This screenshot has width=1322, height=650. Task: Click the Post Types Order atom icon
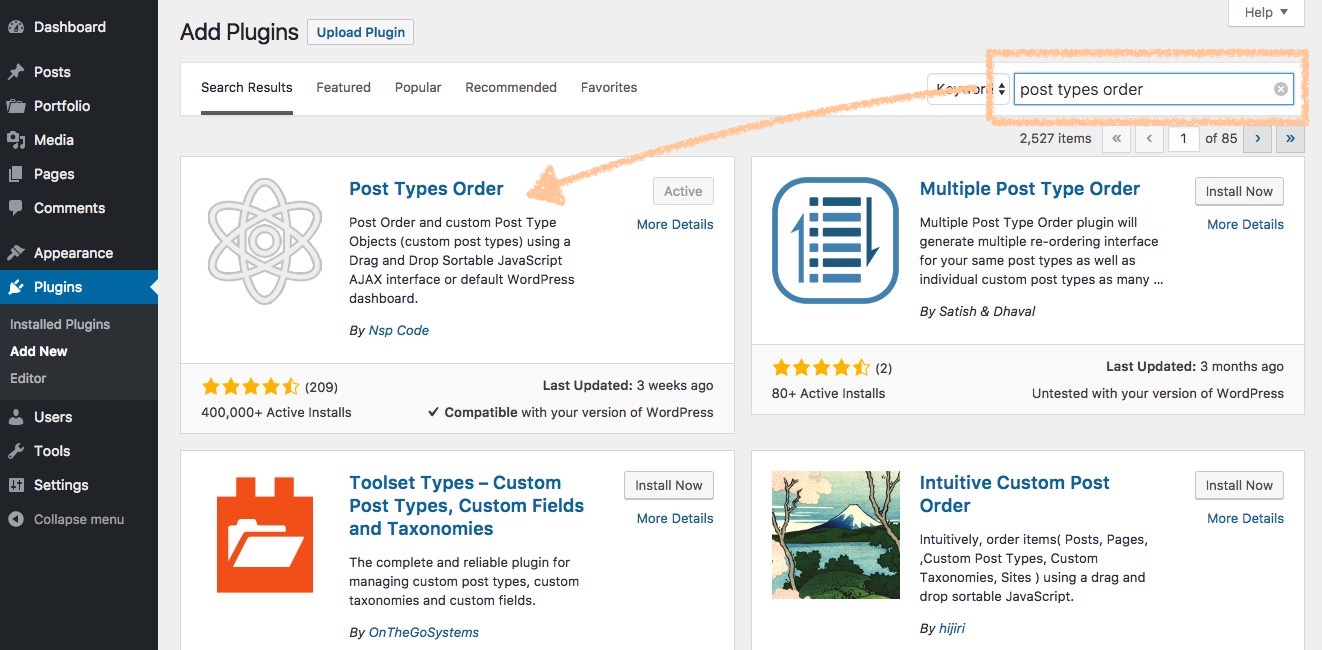pos(265,241)
